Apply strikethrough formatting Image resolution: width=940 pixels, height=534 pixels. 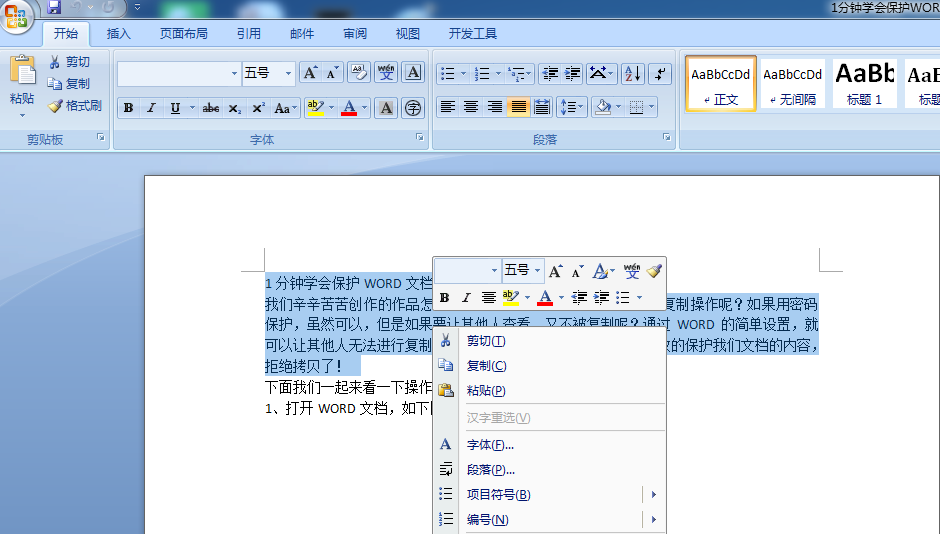(210, 108)
